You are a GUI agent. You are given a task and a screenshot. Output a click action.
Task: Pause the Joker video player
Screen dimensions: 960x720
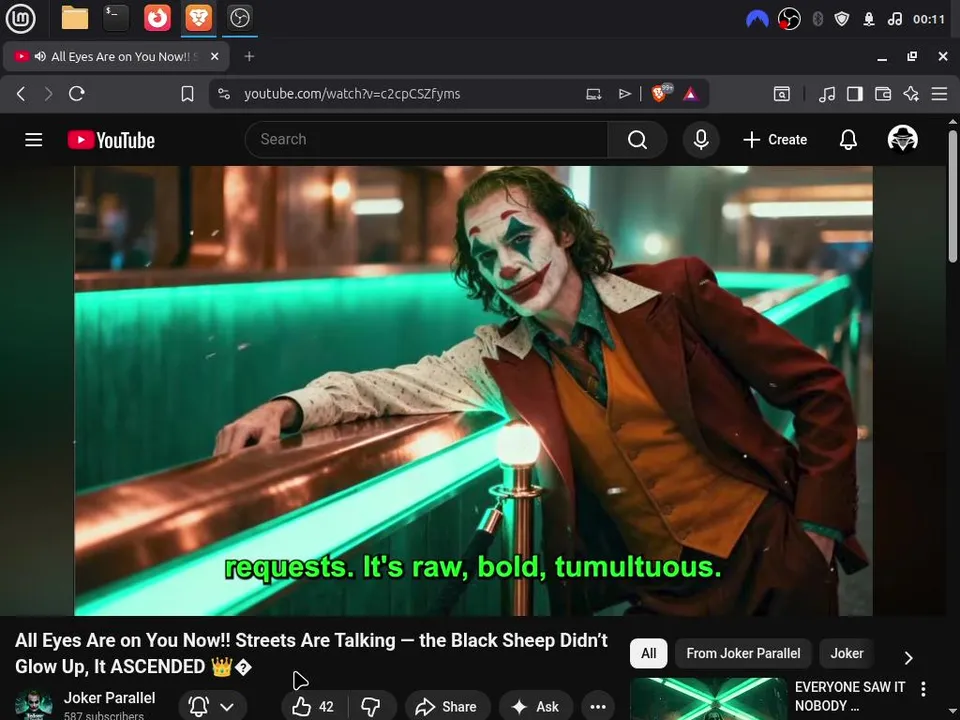coord(473,391)
